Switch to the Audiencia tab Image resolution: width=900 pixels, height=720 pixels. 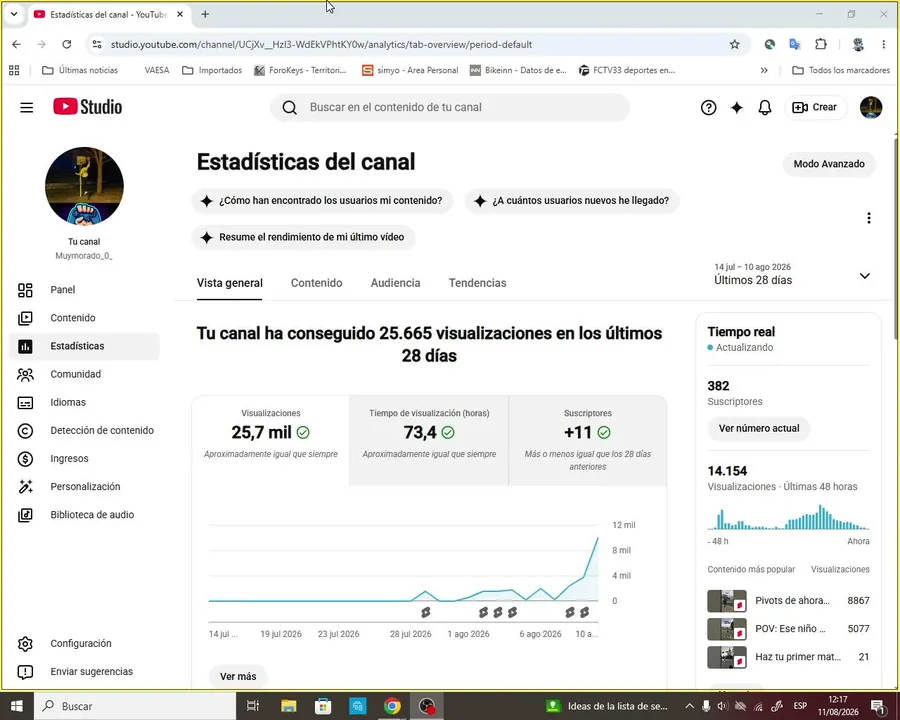tap(395, 283)
